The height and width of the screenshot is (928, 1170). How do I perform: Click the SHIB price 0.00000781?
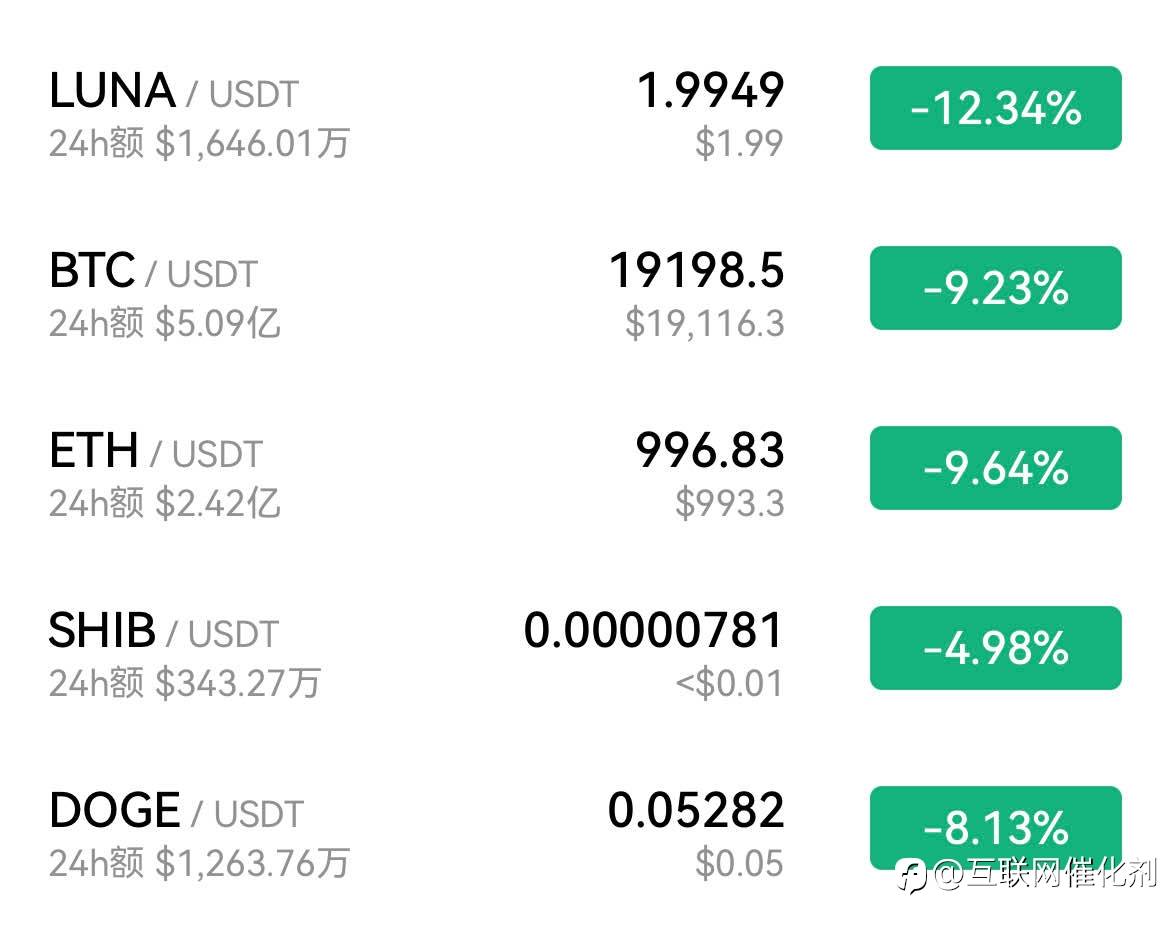(x=654, y=631)
